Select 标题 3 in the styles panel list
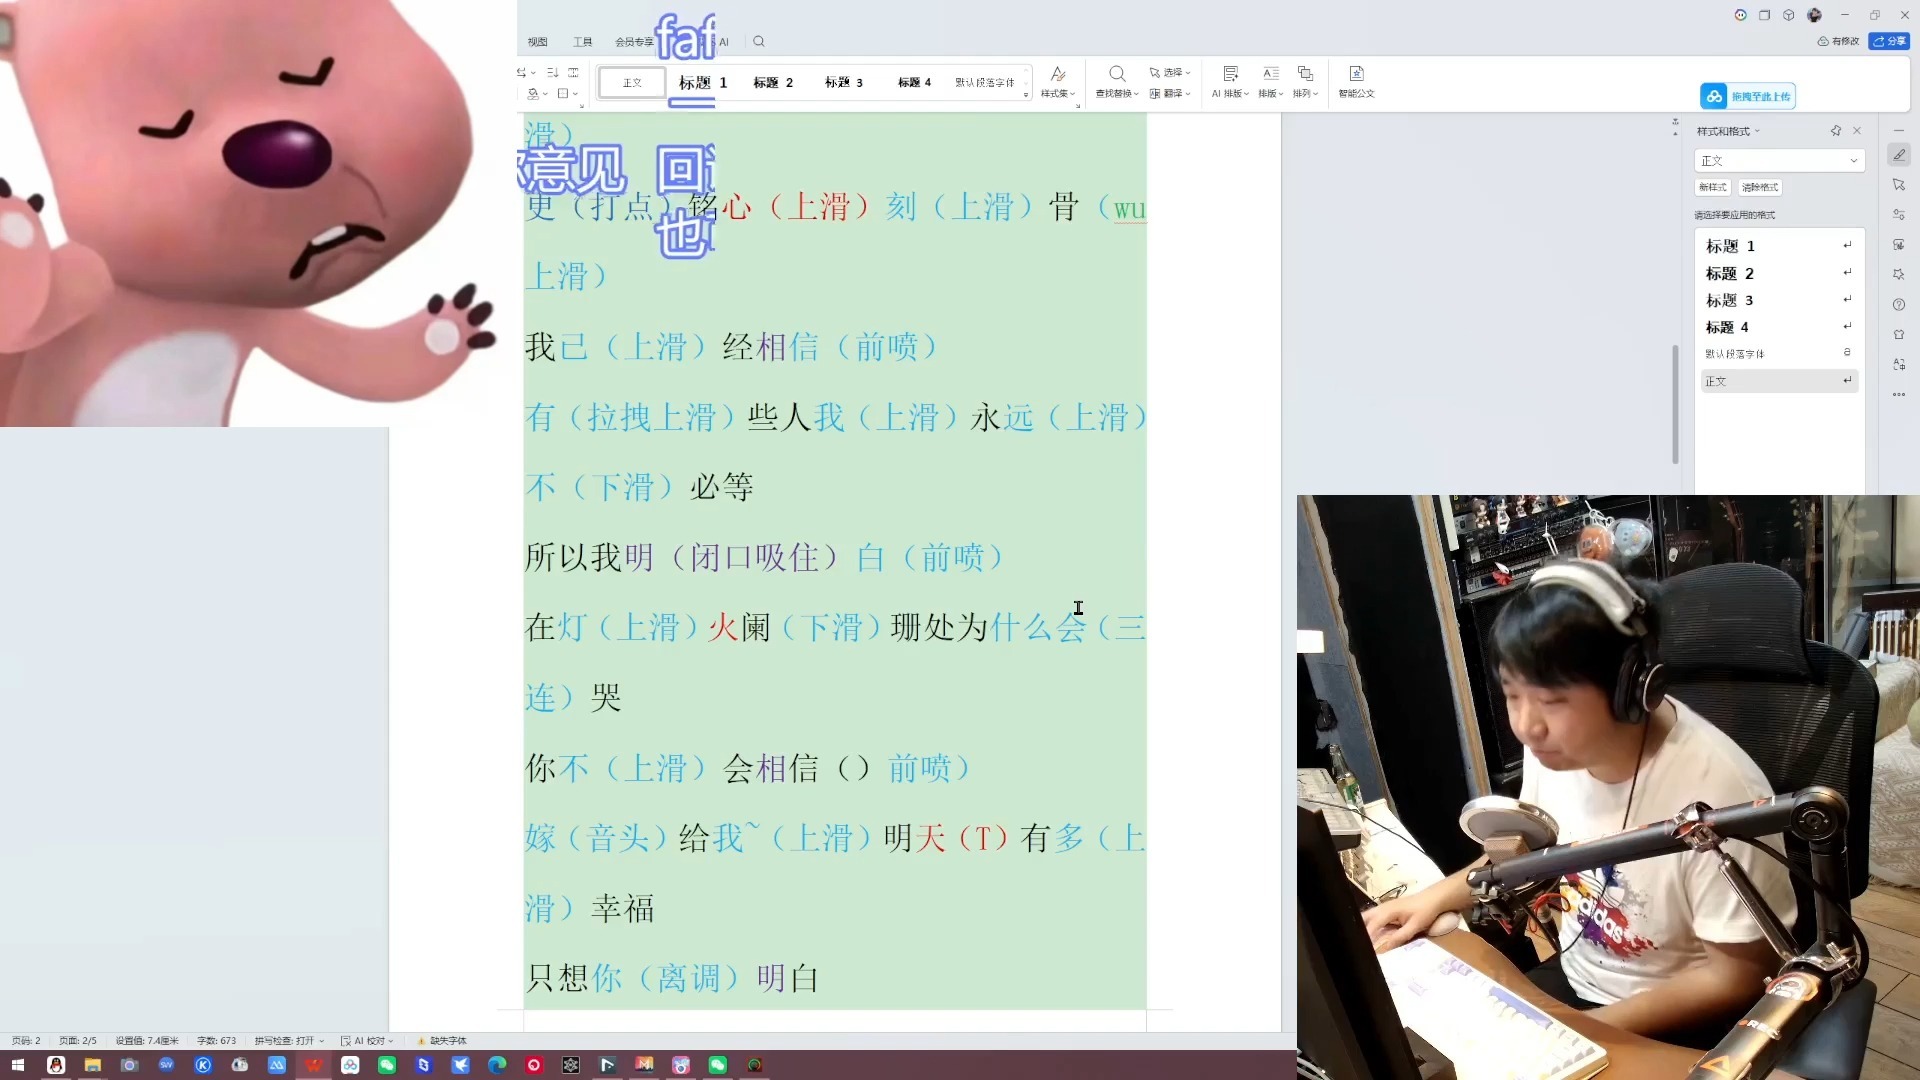Image resolution: width=1920 pixels, height=1080 pixels. [1780, 300]
